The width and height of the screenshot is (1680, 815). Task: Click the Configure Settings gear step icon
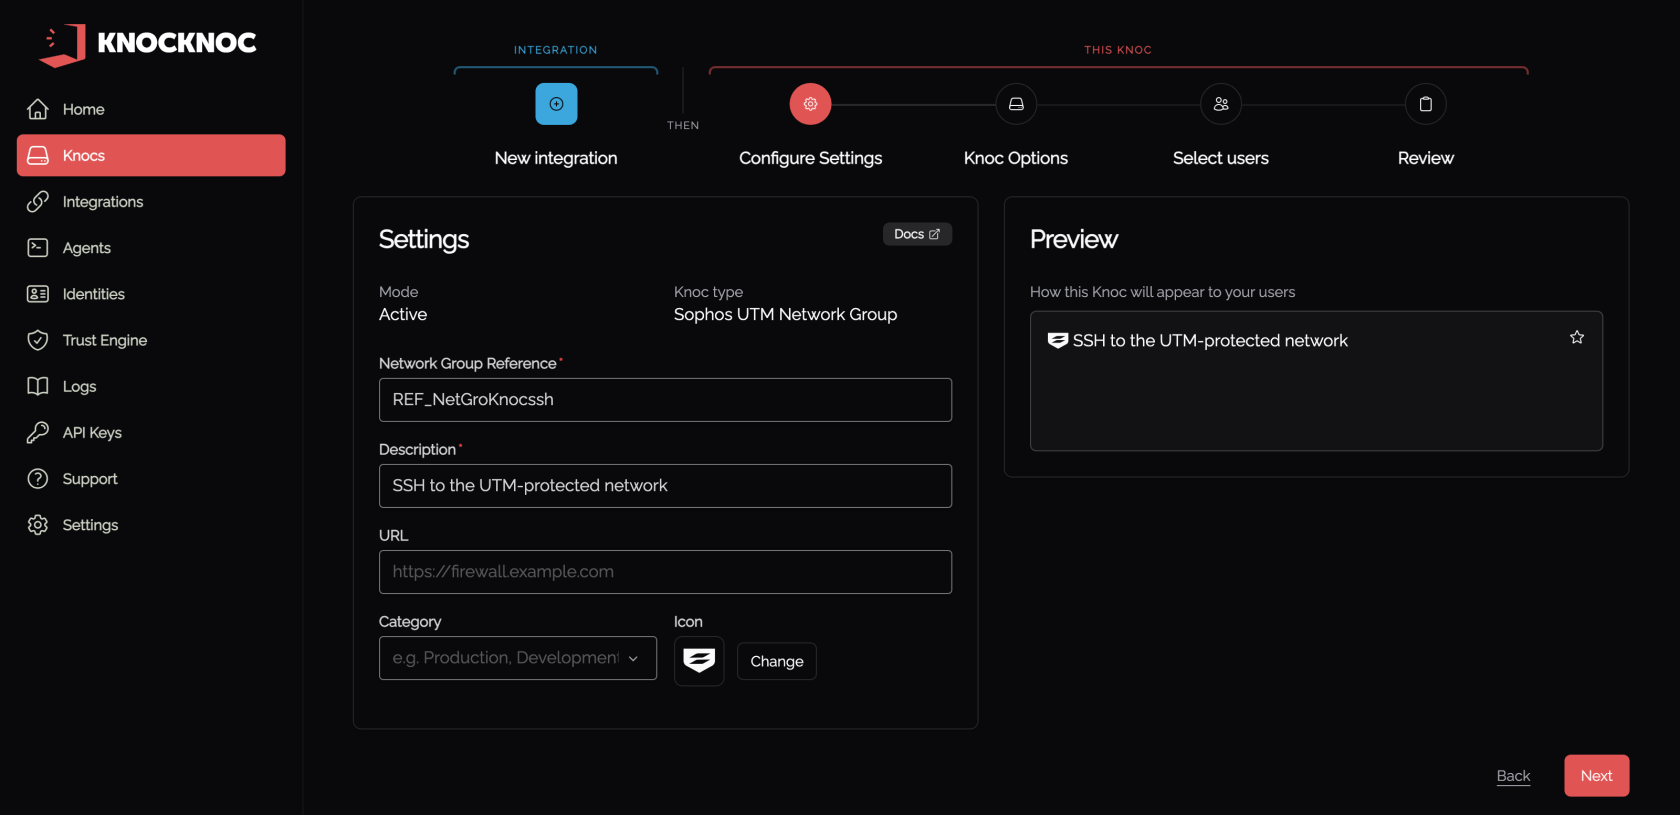click(810, 104)
